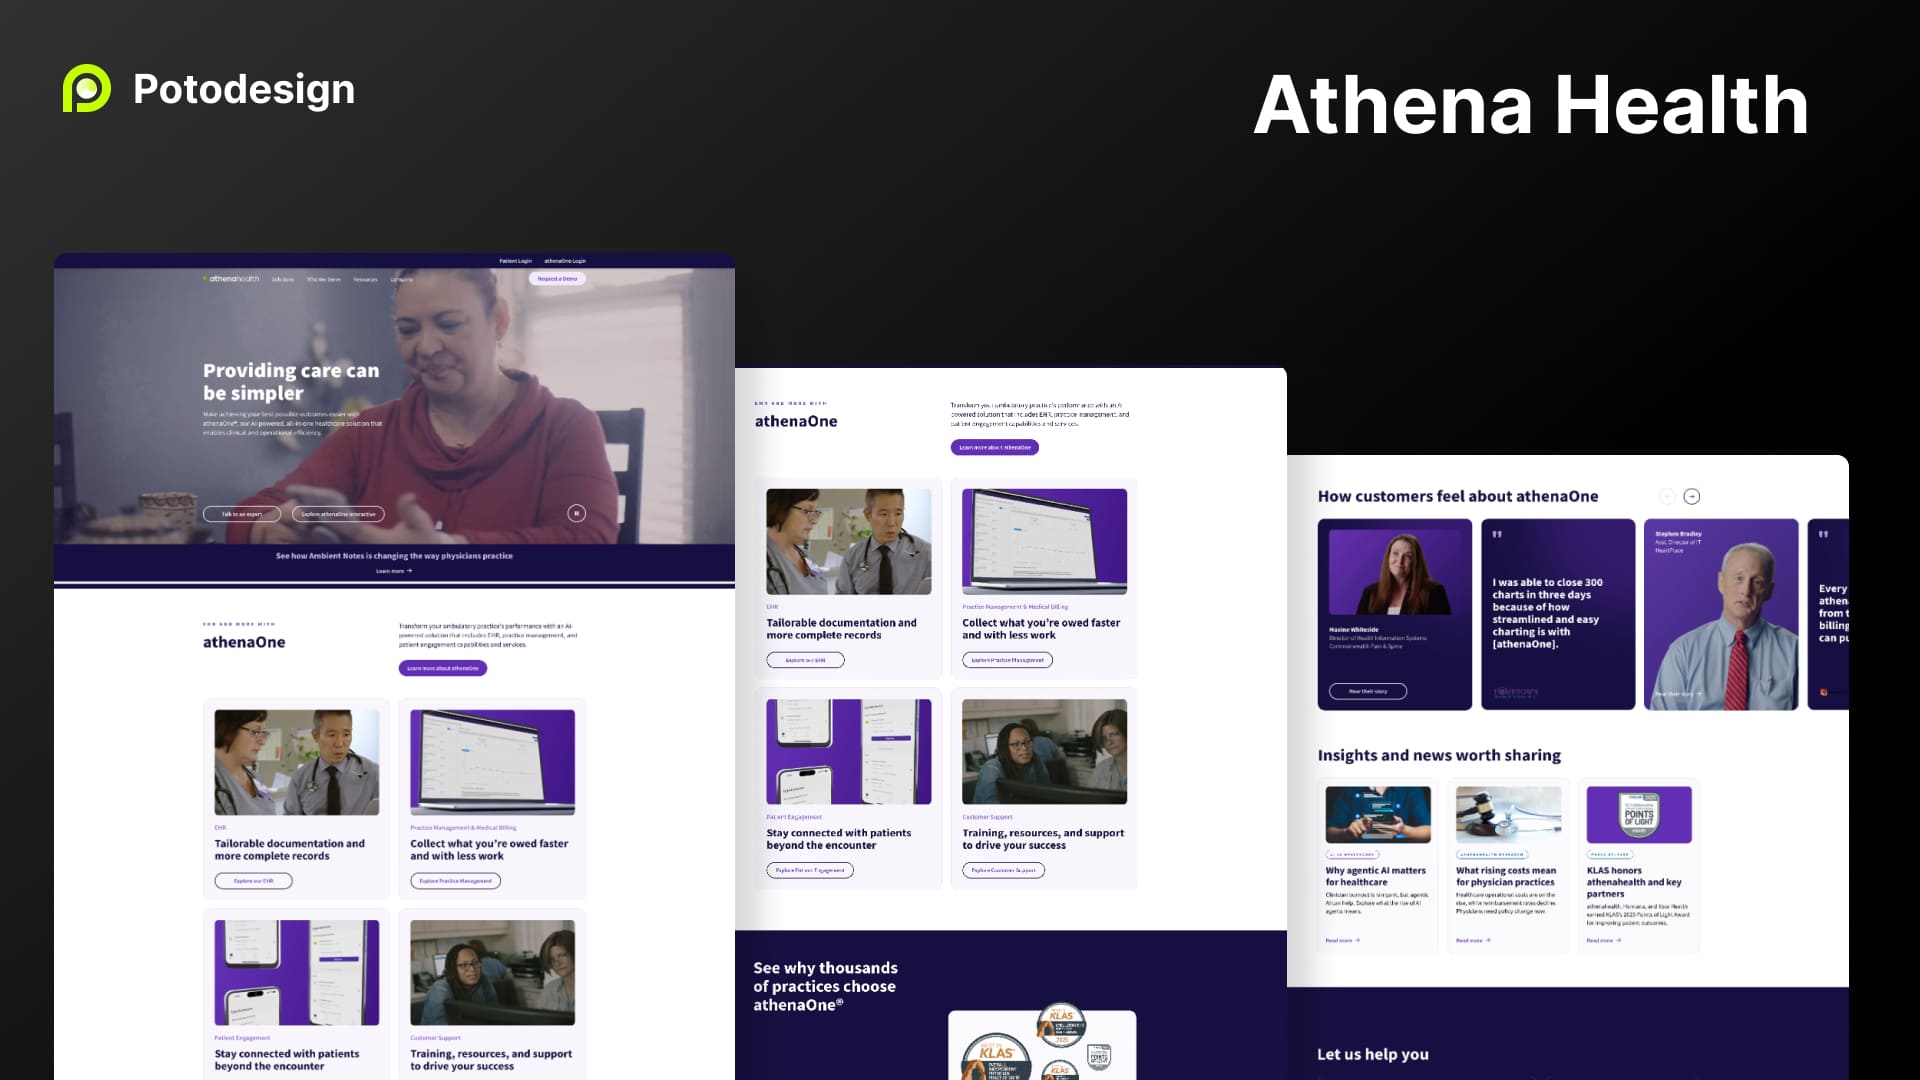Click Explore Practice Management in middle mockup
This screenshot has width=1920, height=1080.
coord(1007,660)
